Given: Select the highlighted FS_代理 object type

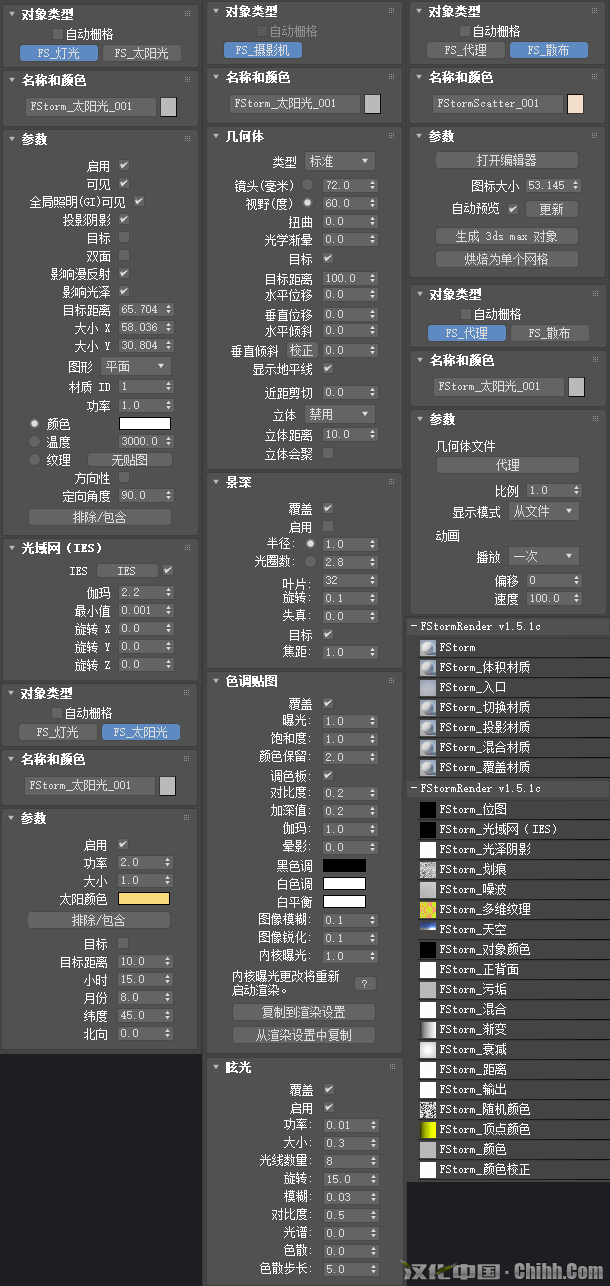Looking at the screenshot, I should coord(467,333).
